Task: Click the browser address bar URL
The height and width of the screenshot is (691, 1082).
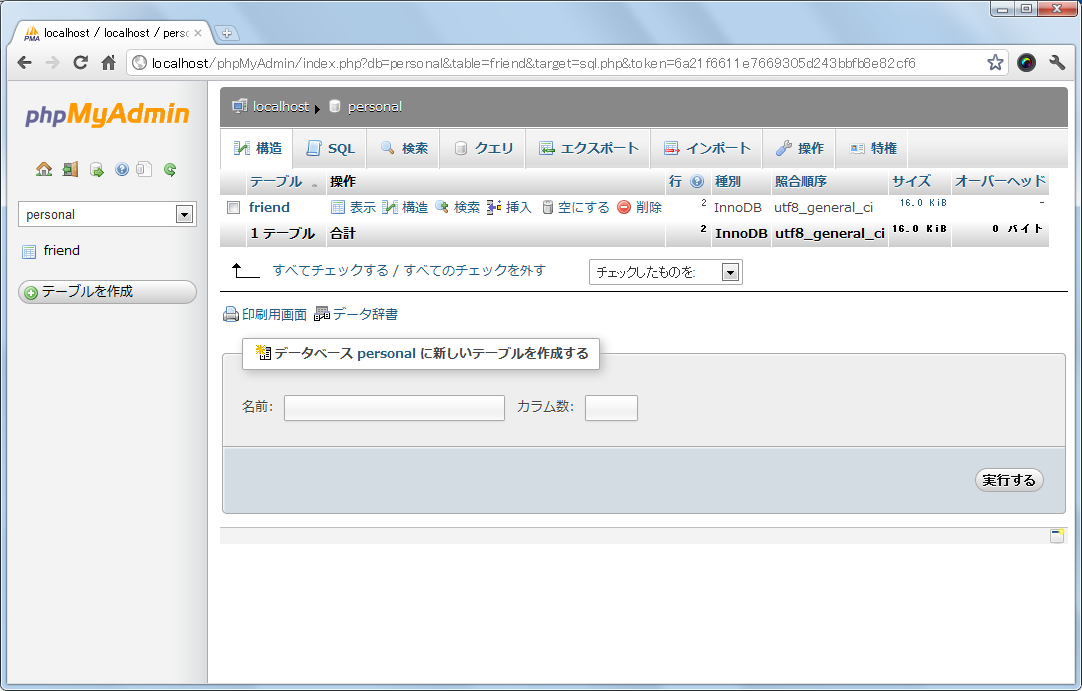Action: [533, 64]
